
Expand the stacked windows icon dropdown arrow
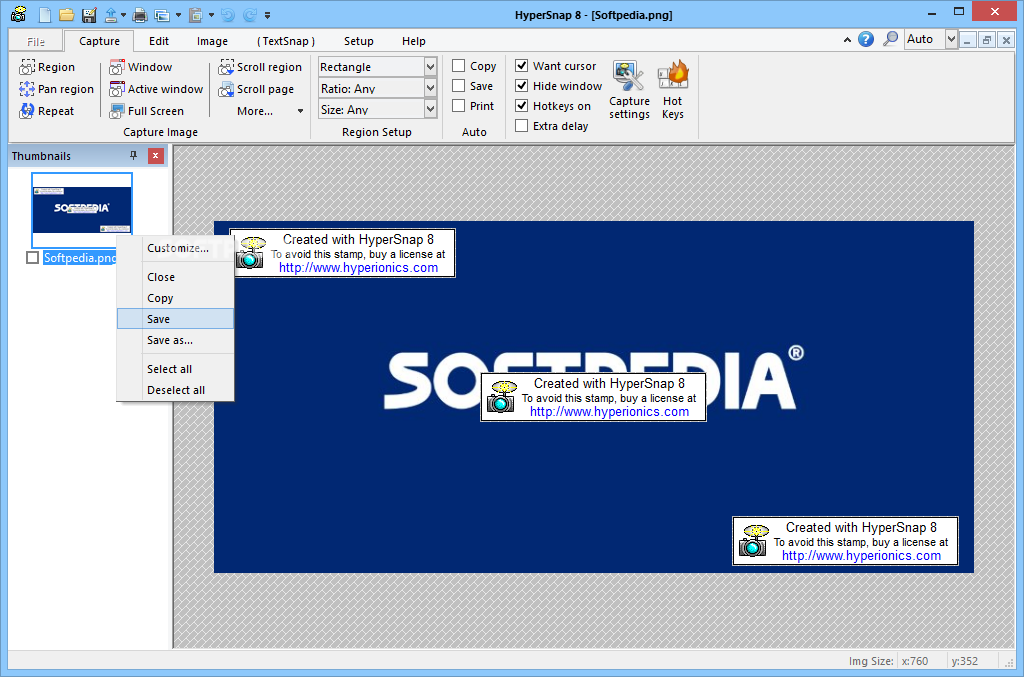coord(178,15)
